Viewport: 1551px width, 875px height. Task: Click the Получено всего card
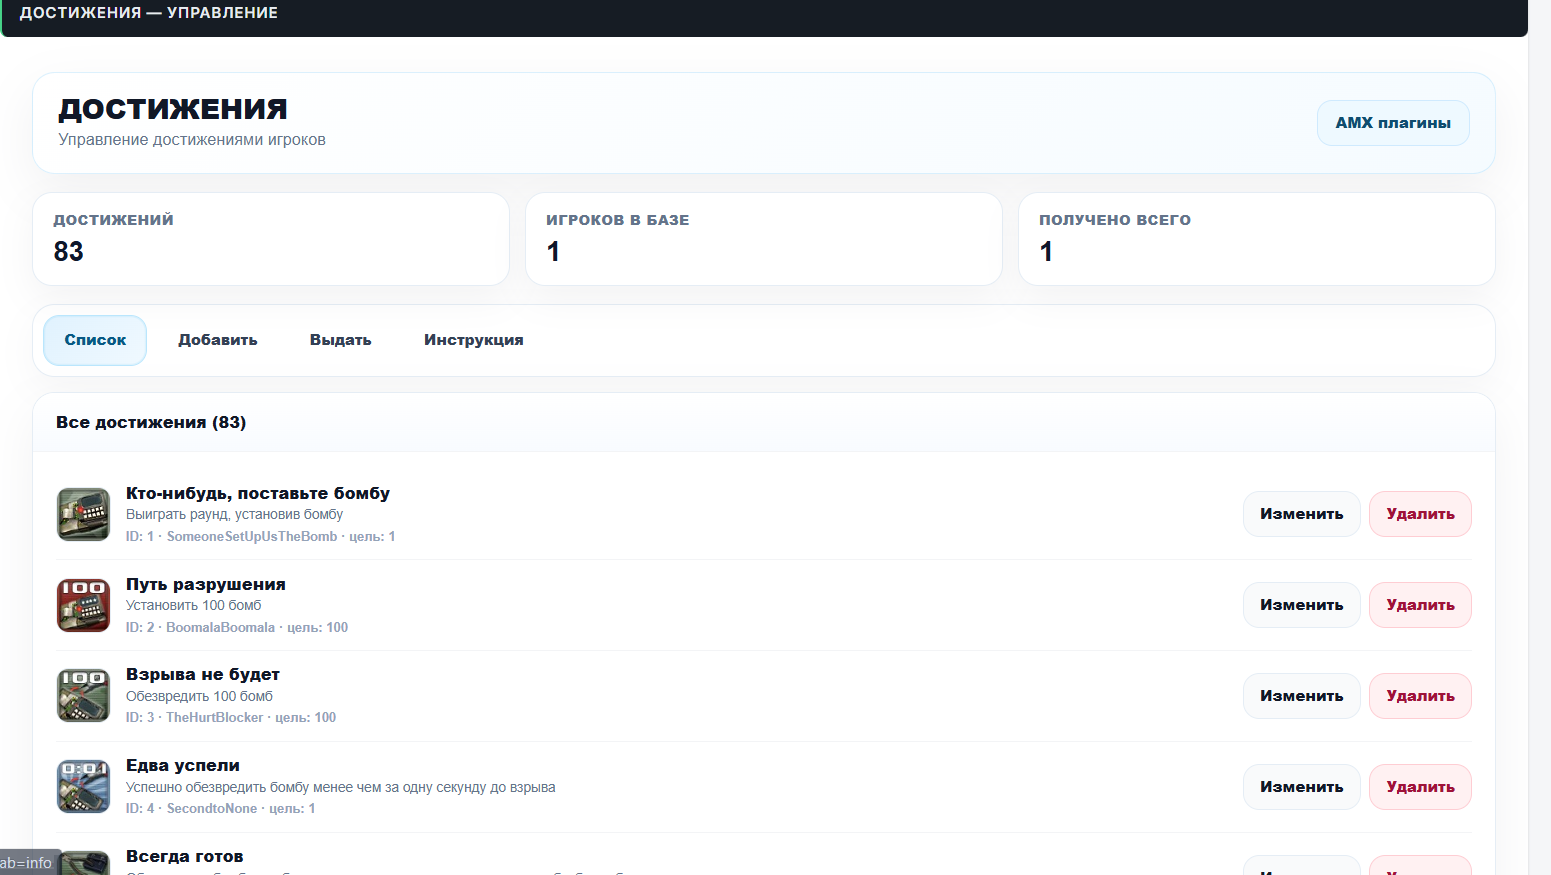tap(1257, 239)
